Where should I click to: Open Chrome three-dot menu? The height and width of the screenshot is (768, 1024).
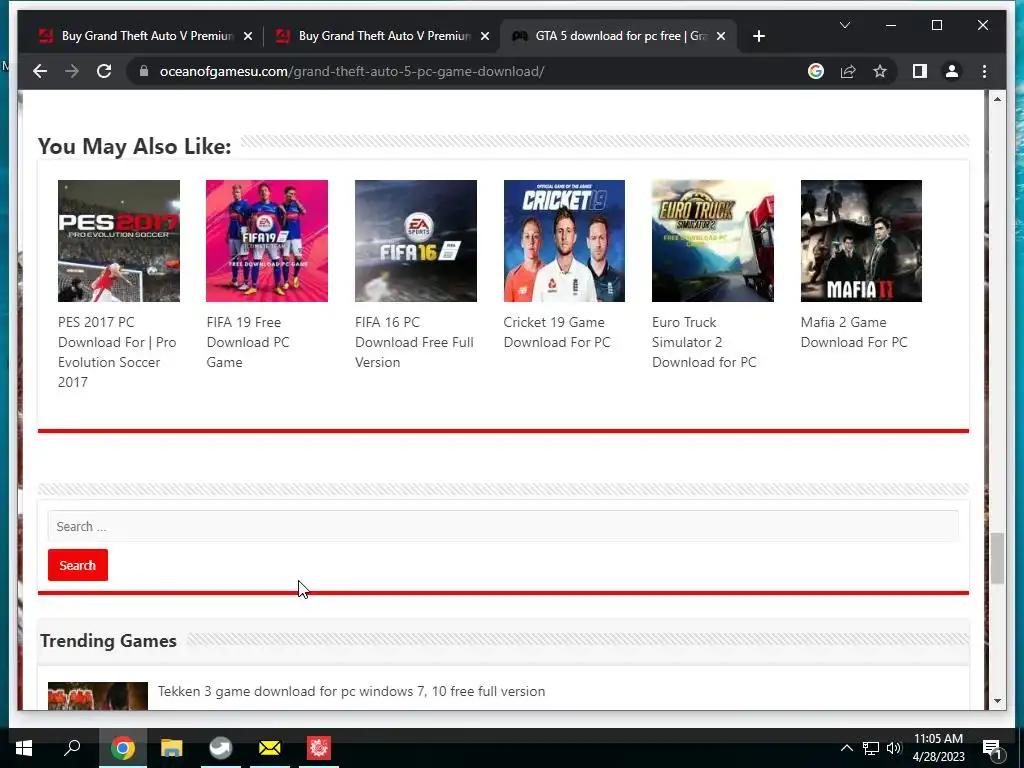click(x=984, y=71)
